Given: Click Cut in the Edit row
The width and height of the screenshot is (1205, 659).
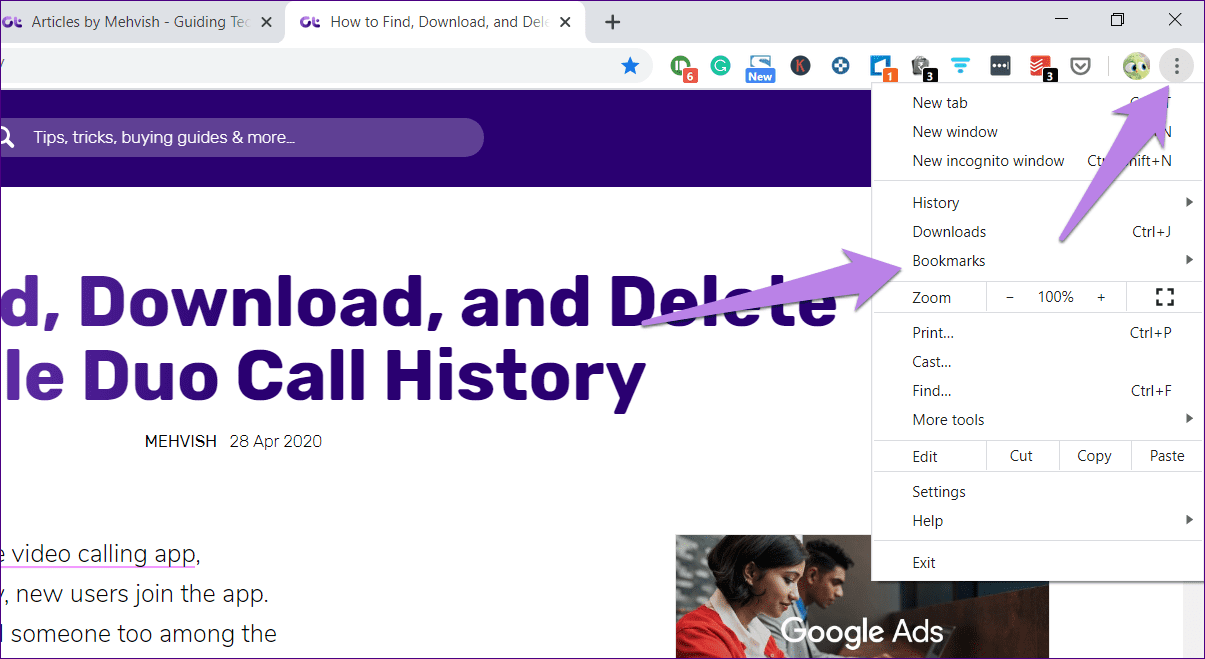Looking at the screenshot, I should (1021, 455).
